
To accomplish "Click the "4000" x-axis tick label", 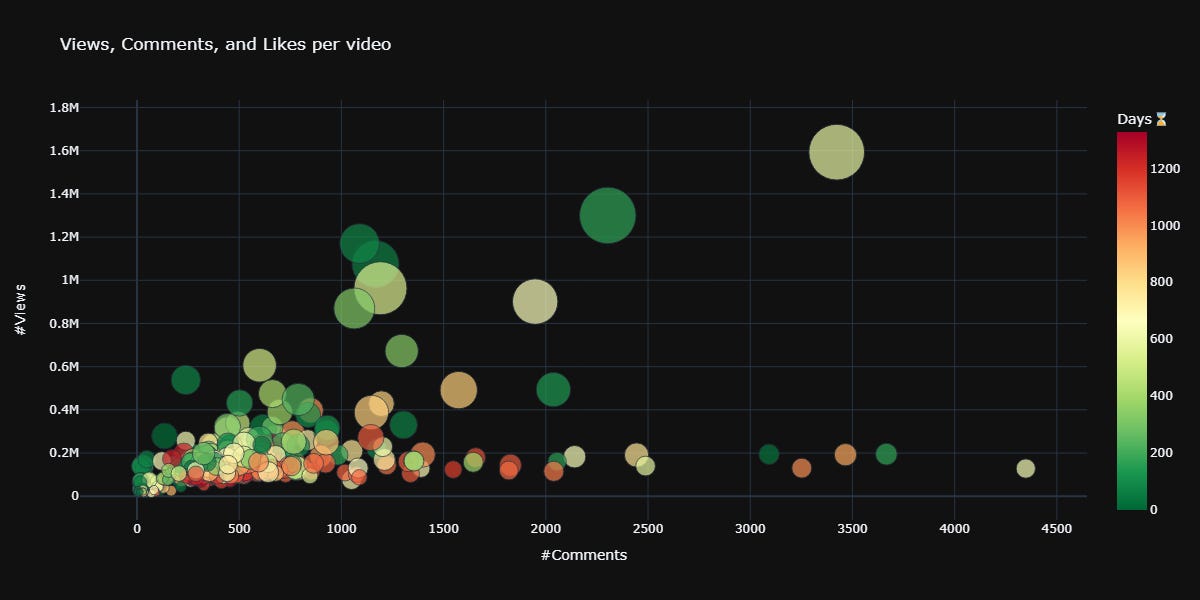I will coord(955,529).
